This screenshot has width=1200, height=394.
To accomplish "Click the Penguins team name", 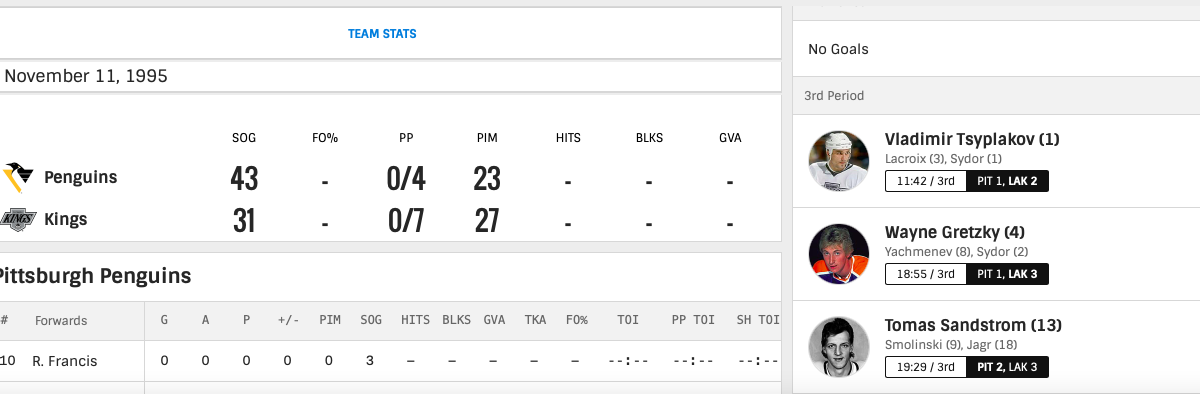I will [x=81, y=177].
